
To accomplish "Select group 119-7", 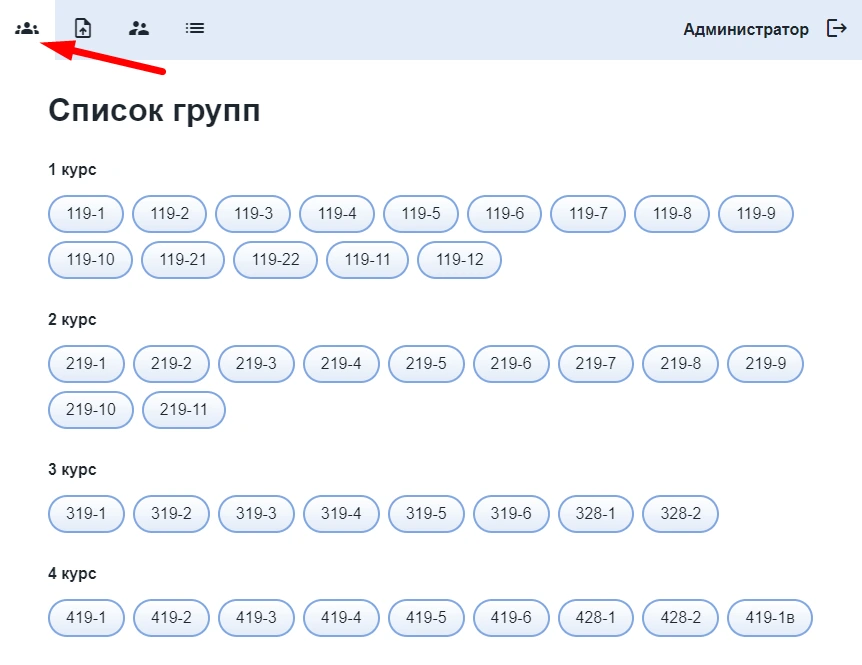I will [x=588, y=214].
